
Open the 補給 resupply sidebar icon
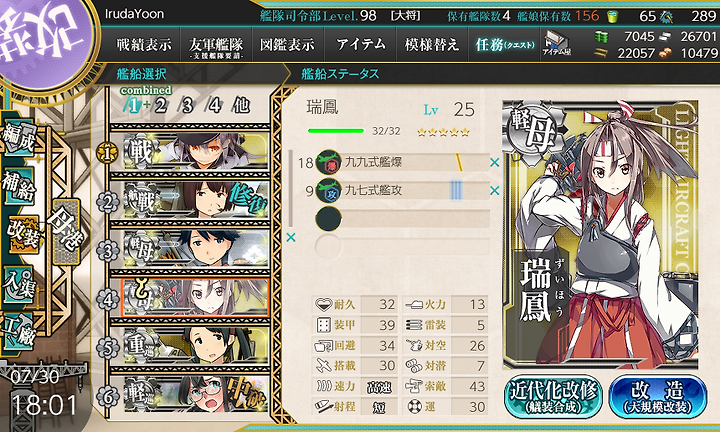19,185
